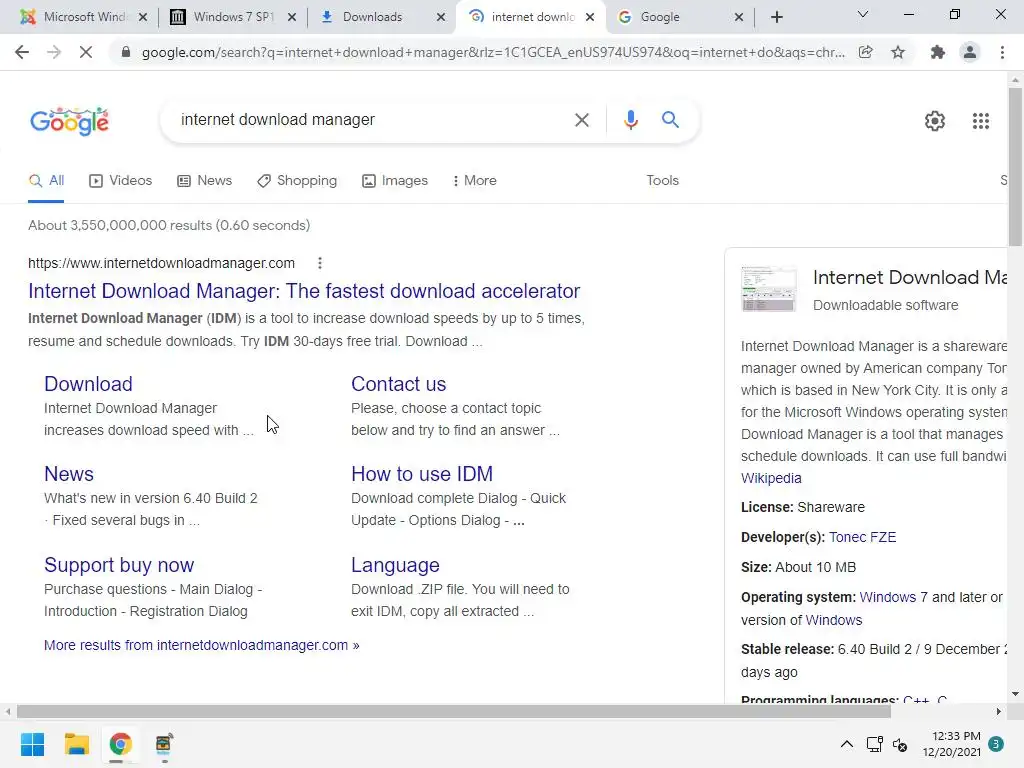Click the horizontal scrollbar thumb

click(x=454, y=711)
